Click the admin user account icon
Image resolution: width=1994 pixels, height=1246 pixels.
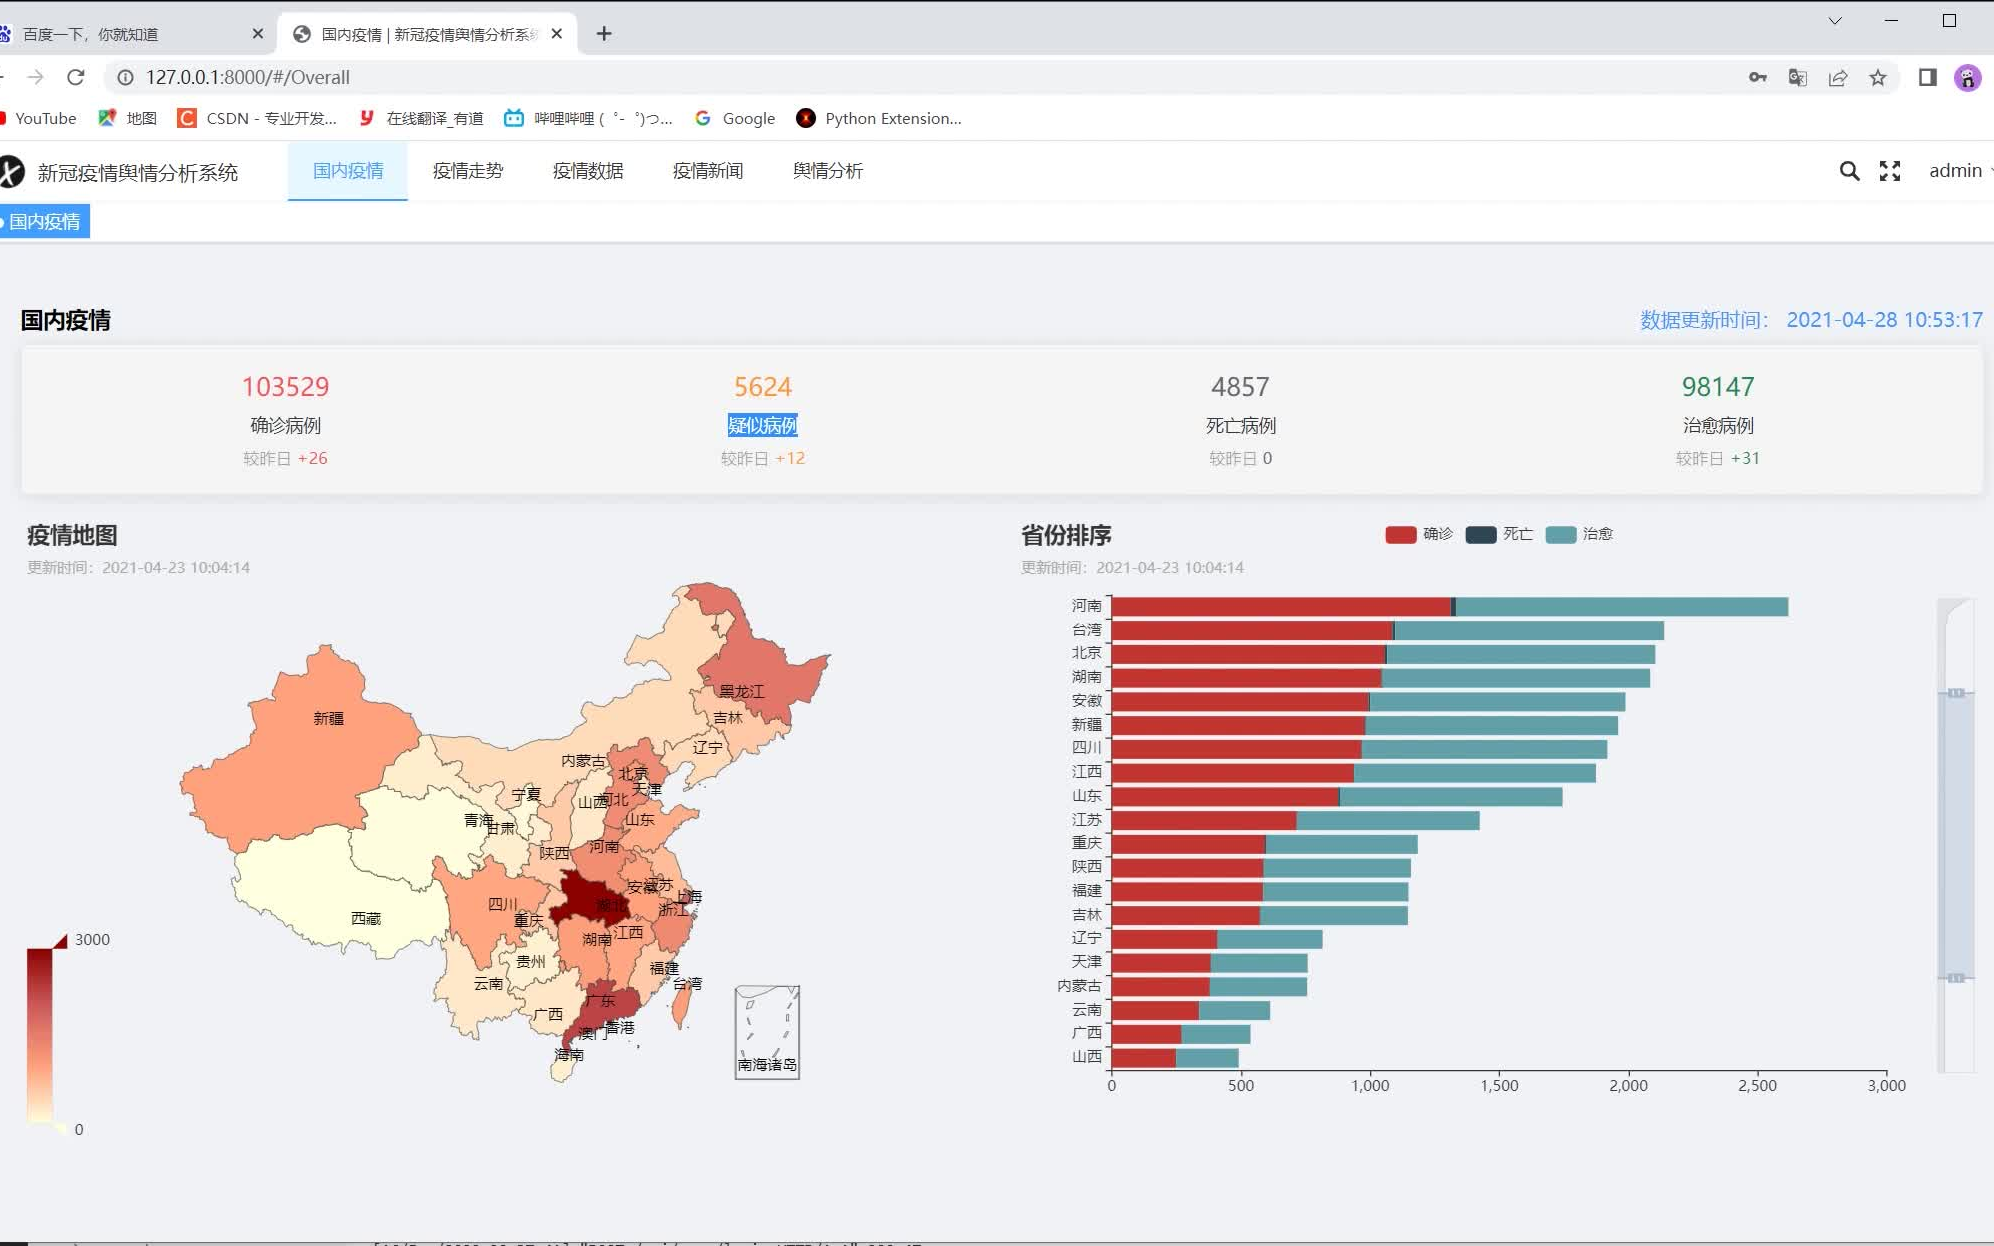(1957, 169)
